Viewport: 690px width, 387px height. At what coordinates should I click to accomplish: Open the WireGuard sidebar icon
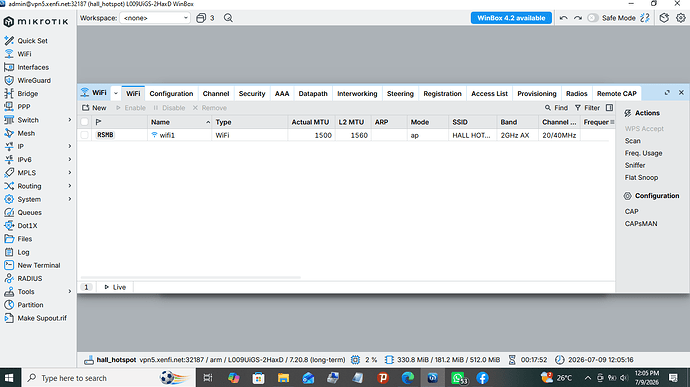point(9,80)
